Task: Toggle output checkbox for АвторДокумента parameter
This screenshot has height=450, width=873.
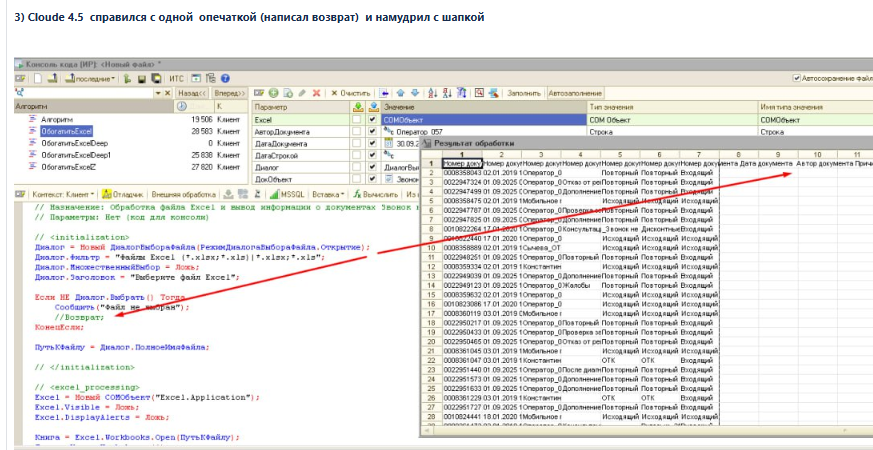Action: (x=372, y=132)
